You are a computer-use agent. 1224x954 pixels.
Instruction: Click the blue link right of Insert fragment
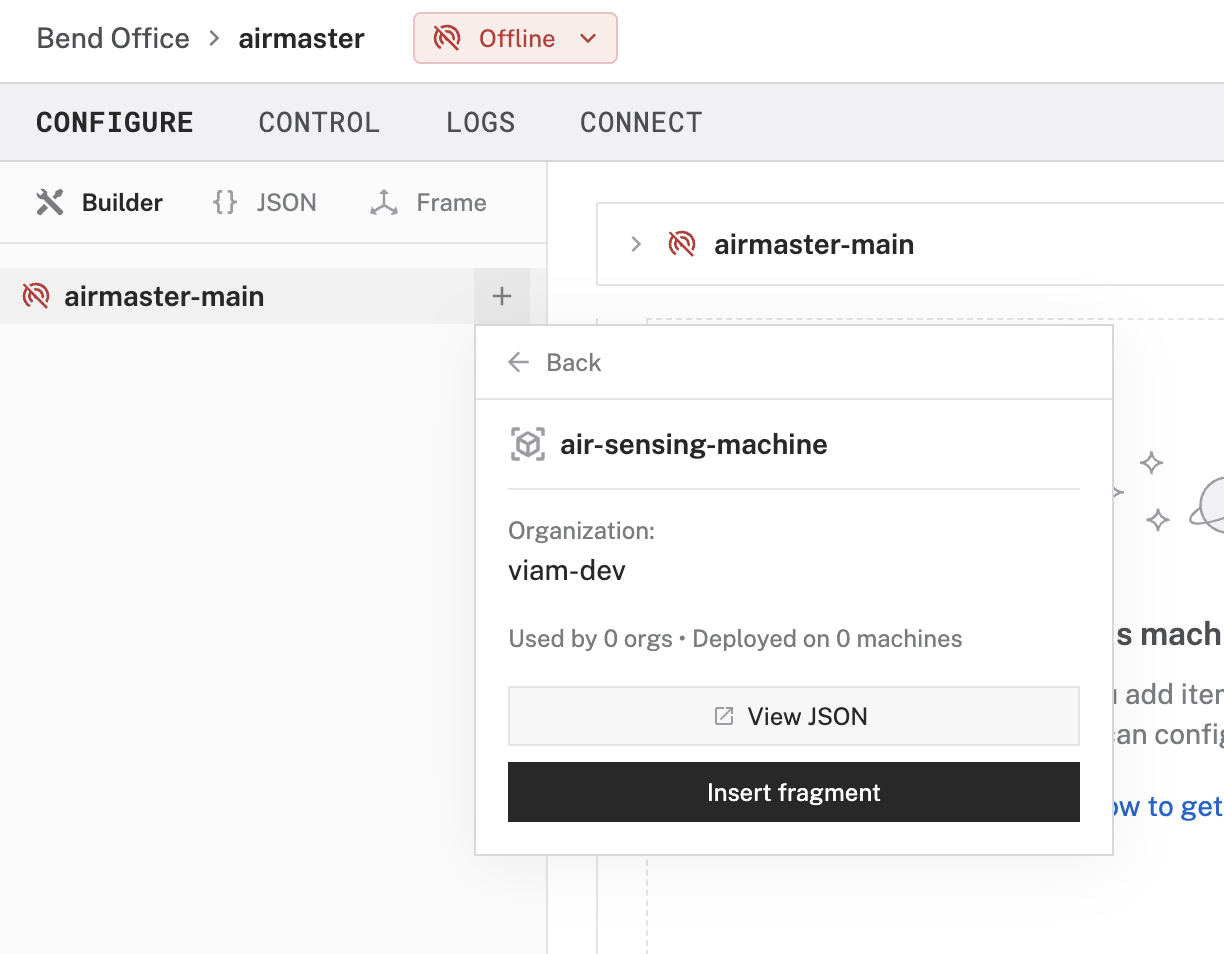tap(1165, 807)
